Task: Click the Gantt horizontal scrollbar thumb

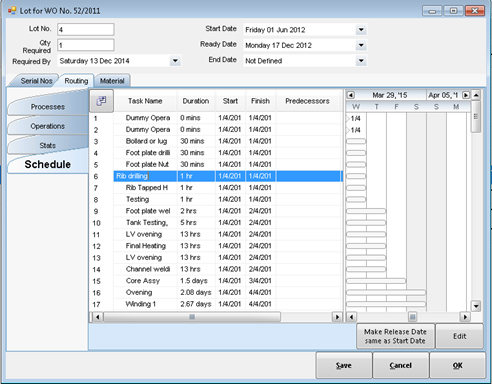Action: pos(412,317)
